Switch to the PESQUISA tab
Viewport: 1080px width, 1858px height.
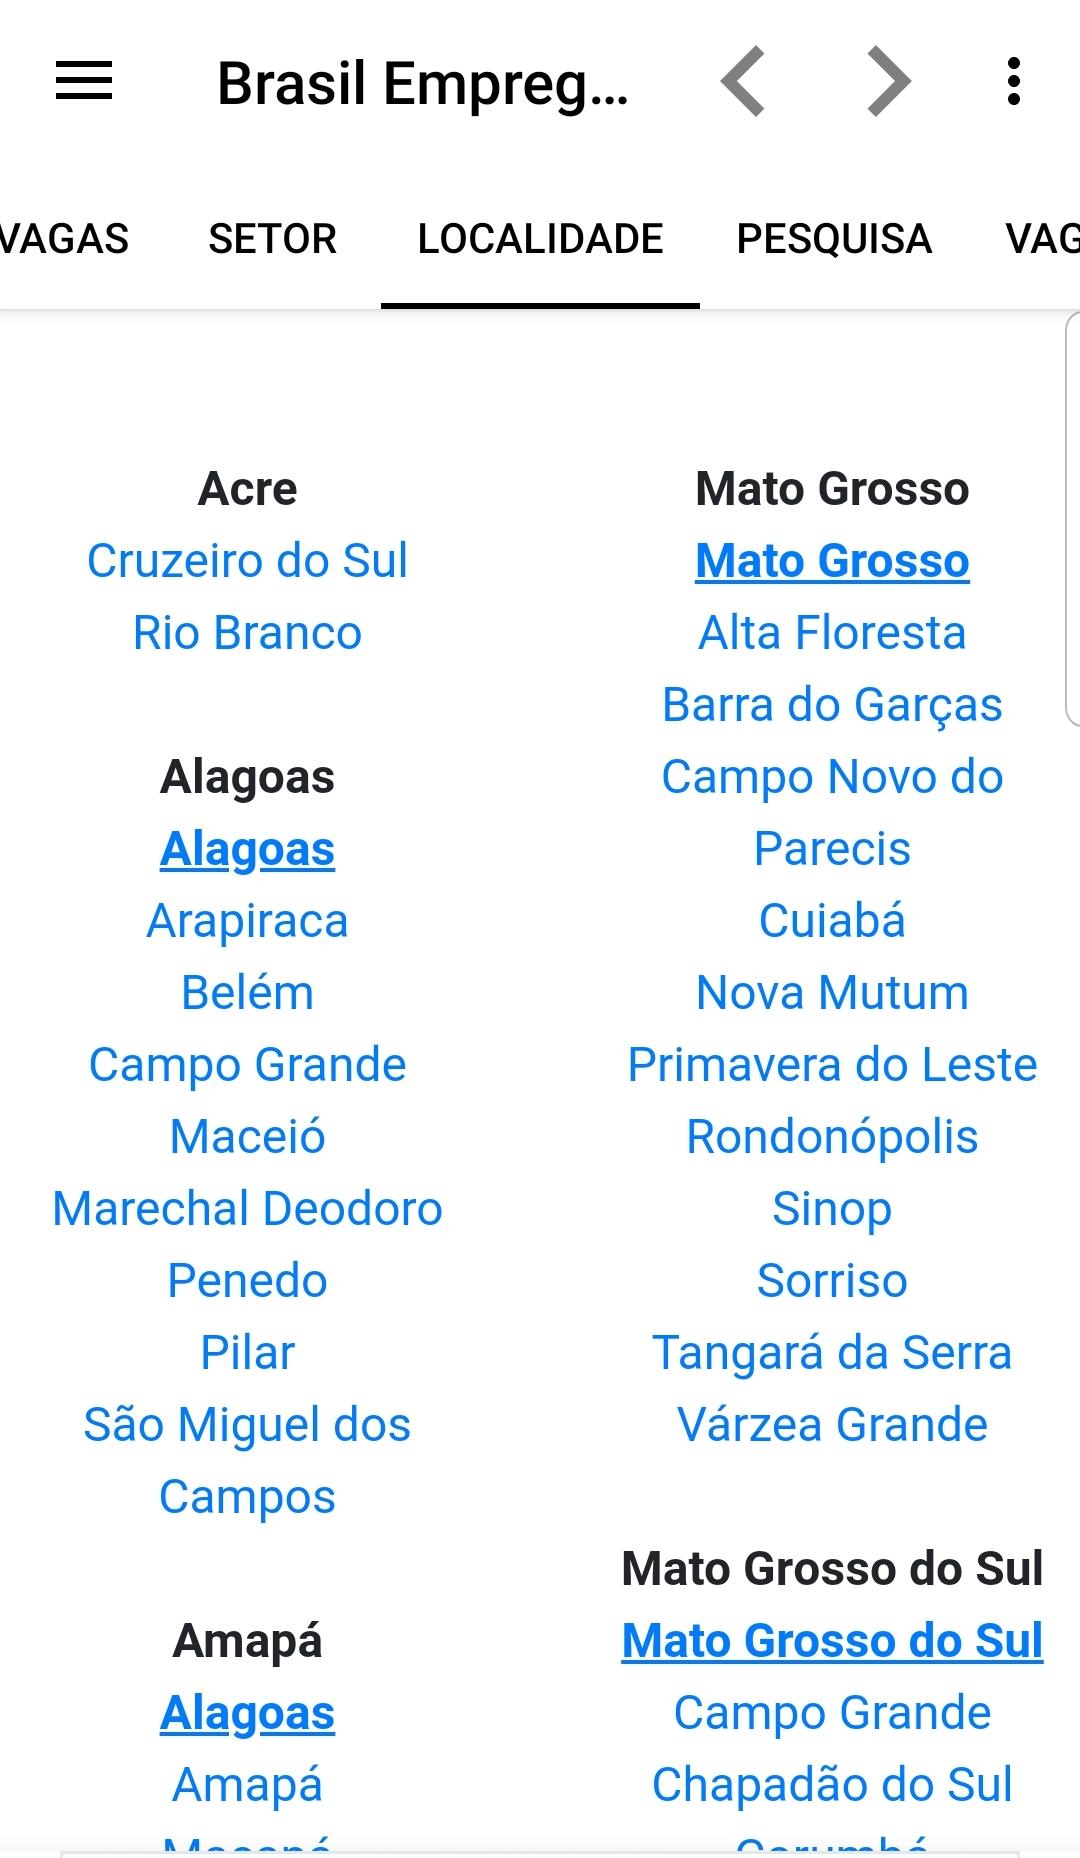point(834,239)
